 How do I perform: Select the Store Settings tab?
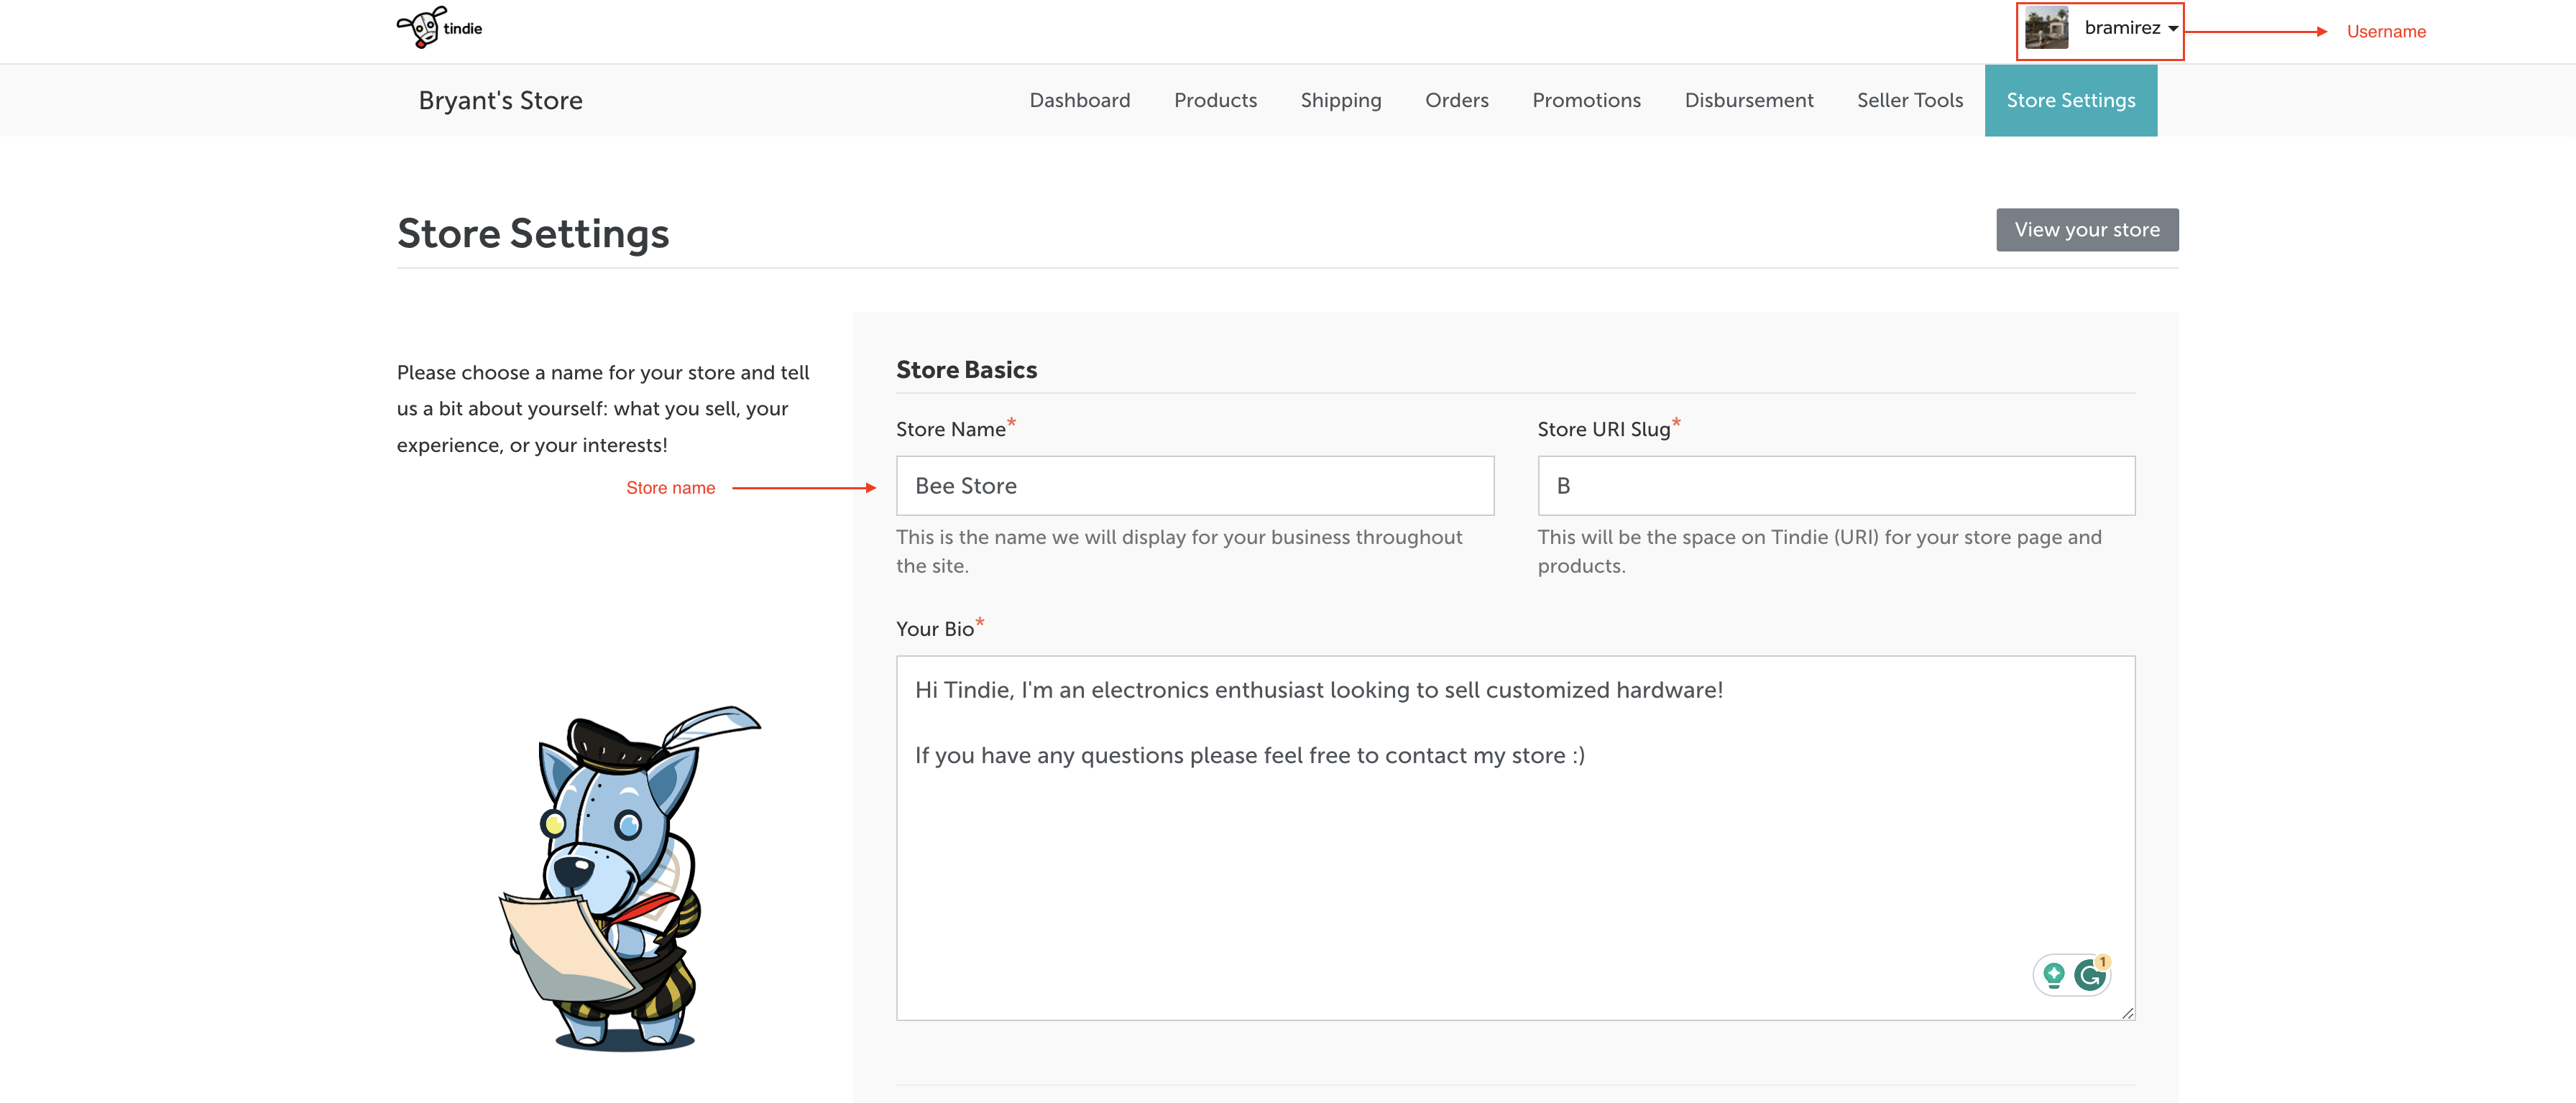click(2070, 100)
